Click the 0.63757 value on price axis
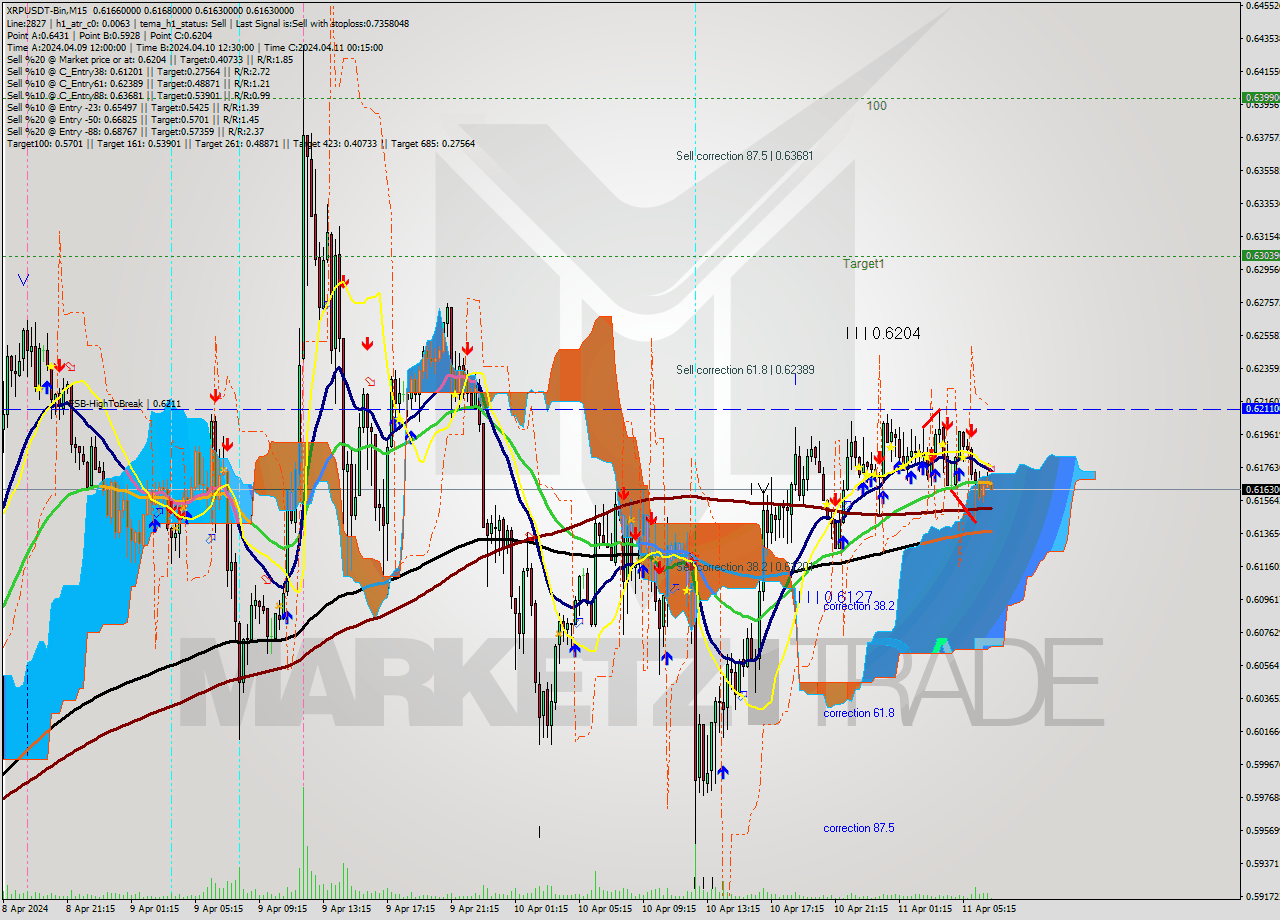Viewport: 1280px width, 920px height. click(1262, 137)
